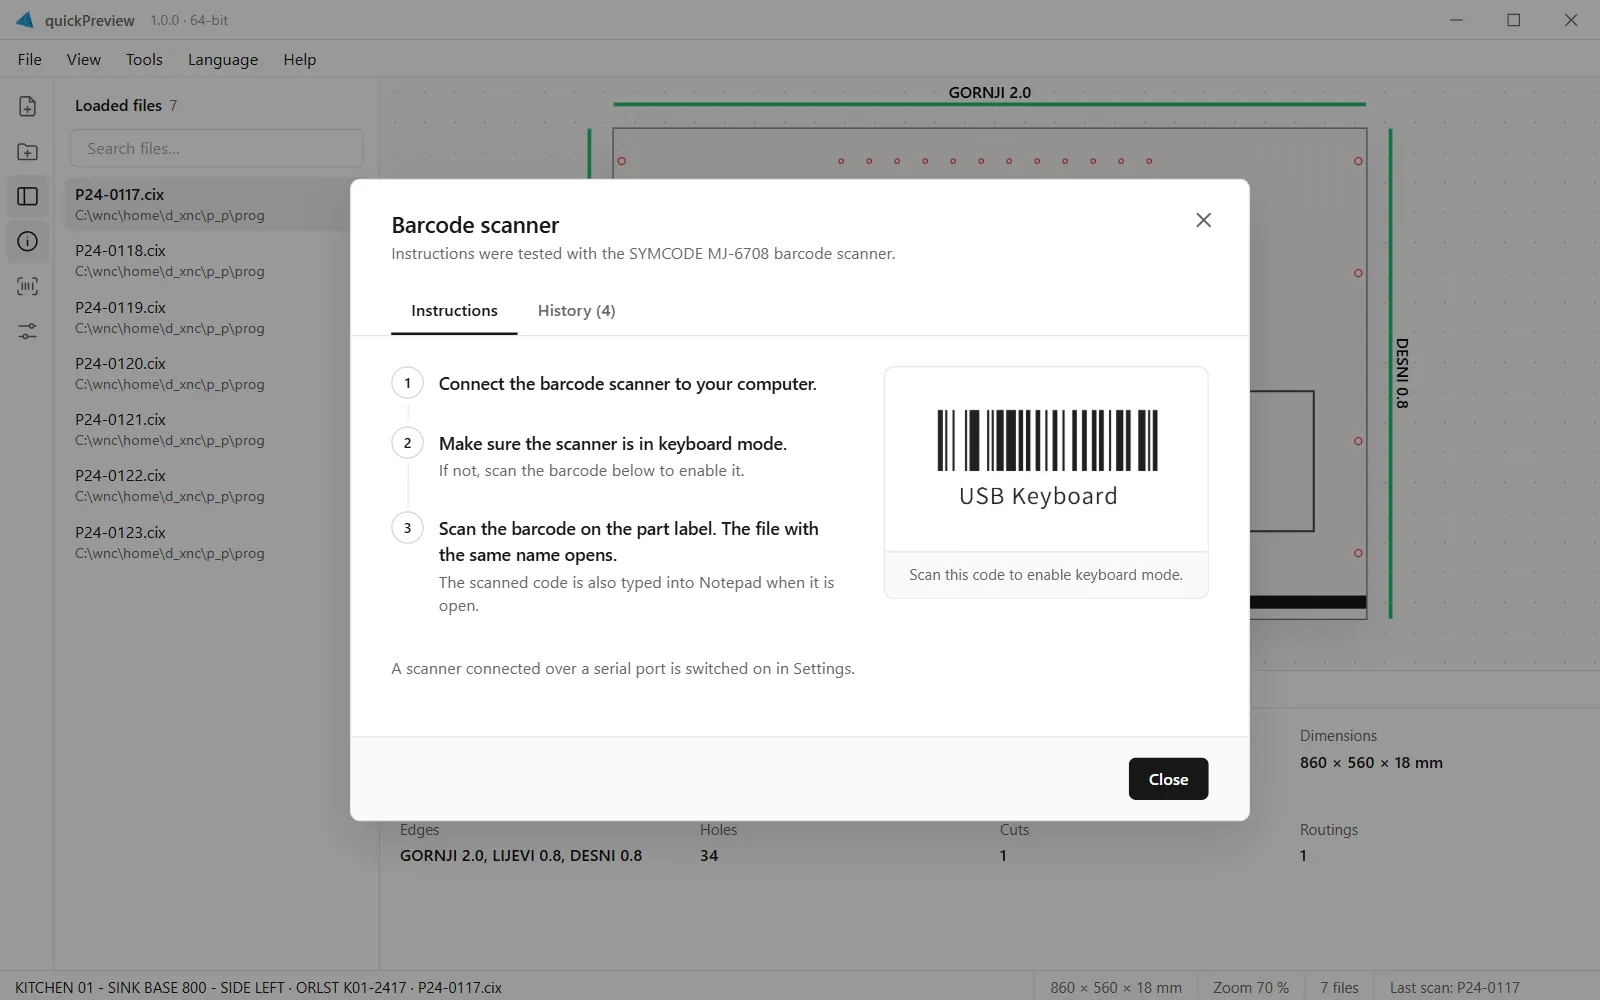
Task: Focus the Search files input field
Action: tap(216, 148)
